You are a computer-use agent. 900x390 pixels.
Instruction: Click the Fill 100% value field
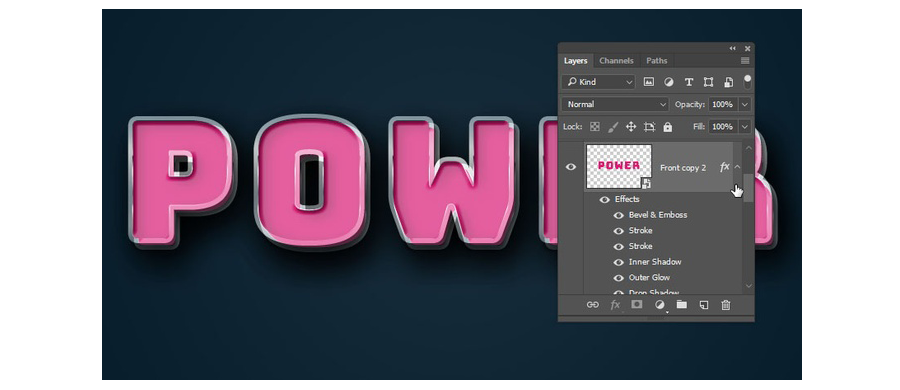723,126
